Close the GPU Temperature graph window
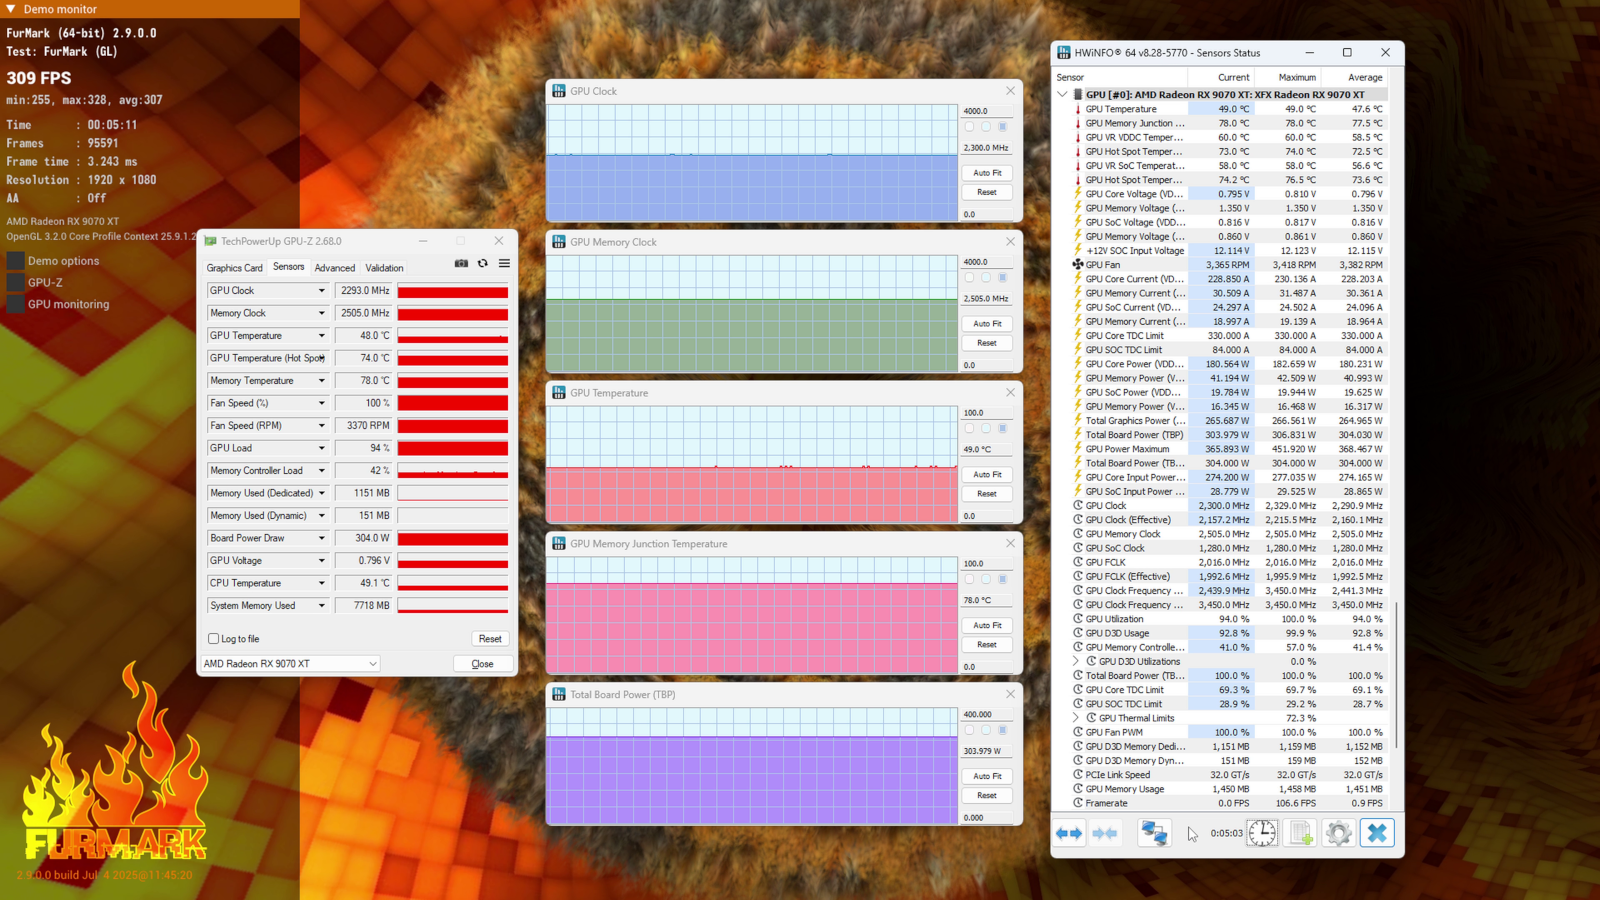The image size is (1600, 900). point(1010,393)
